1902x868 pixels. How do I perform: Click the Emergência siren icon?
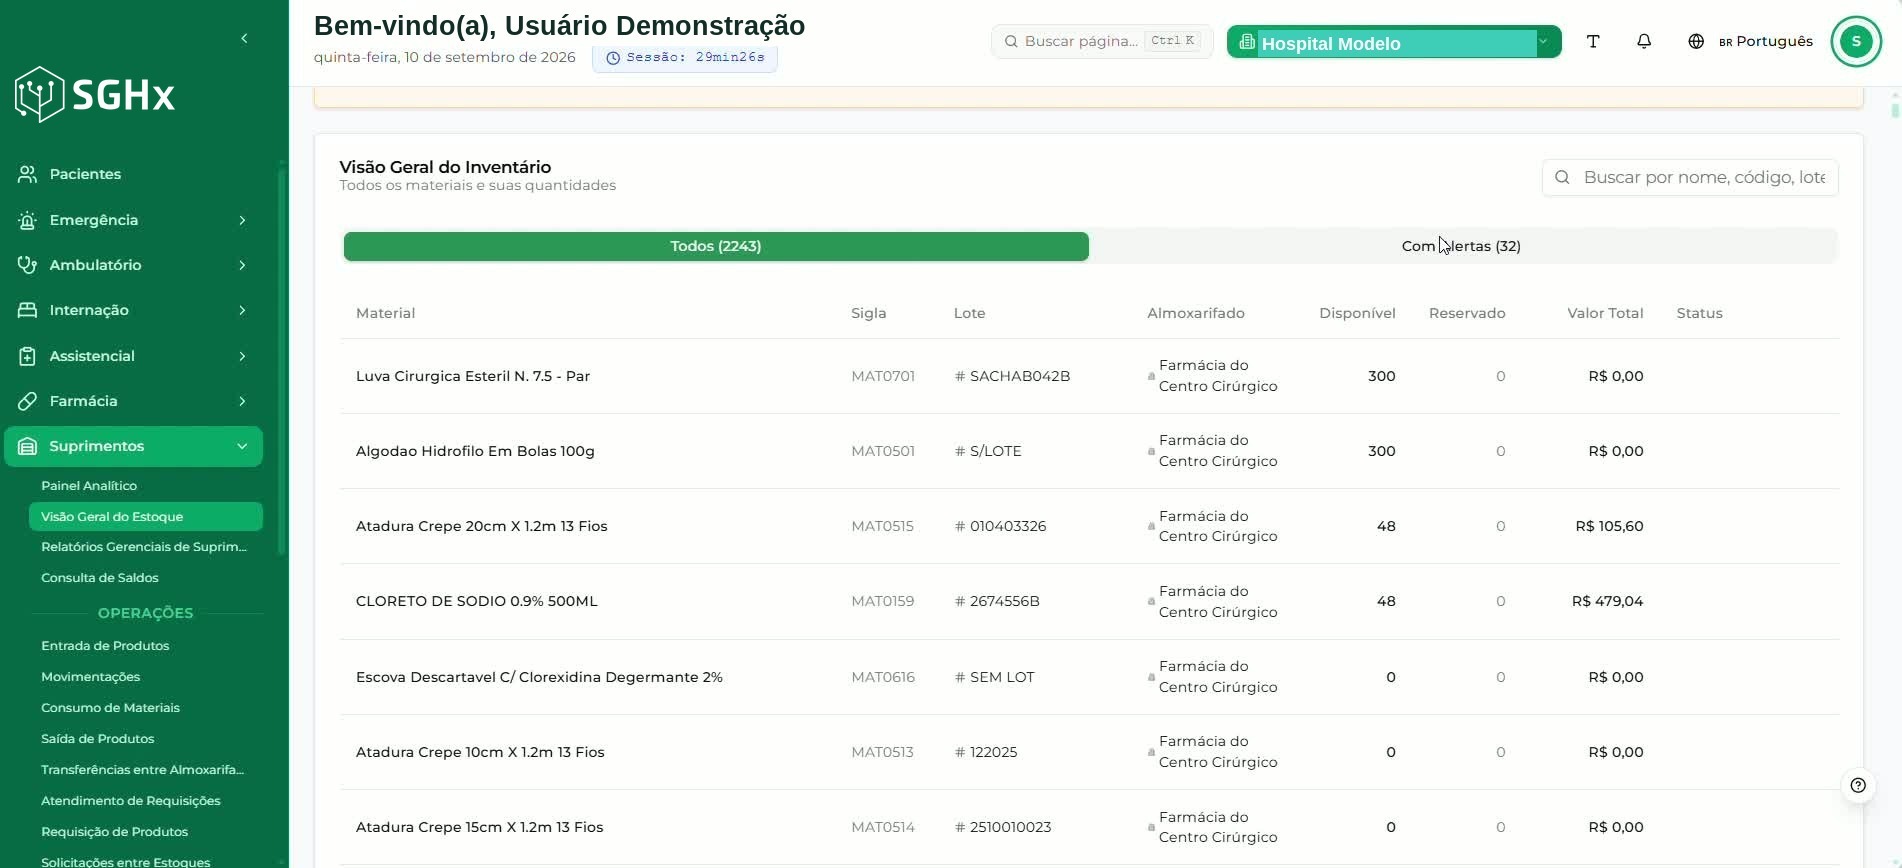28,220
